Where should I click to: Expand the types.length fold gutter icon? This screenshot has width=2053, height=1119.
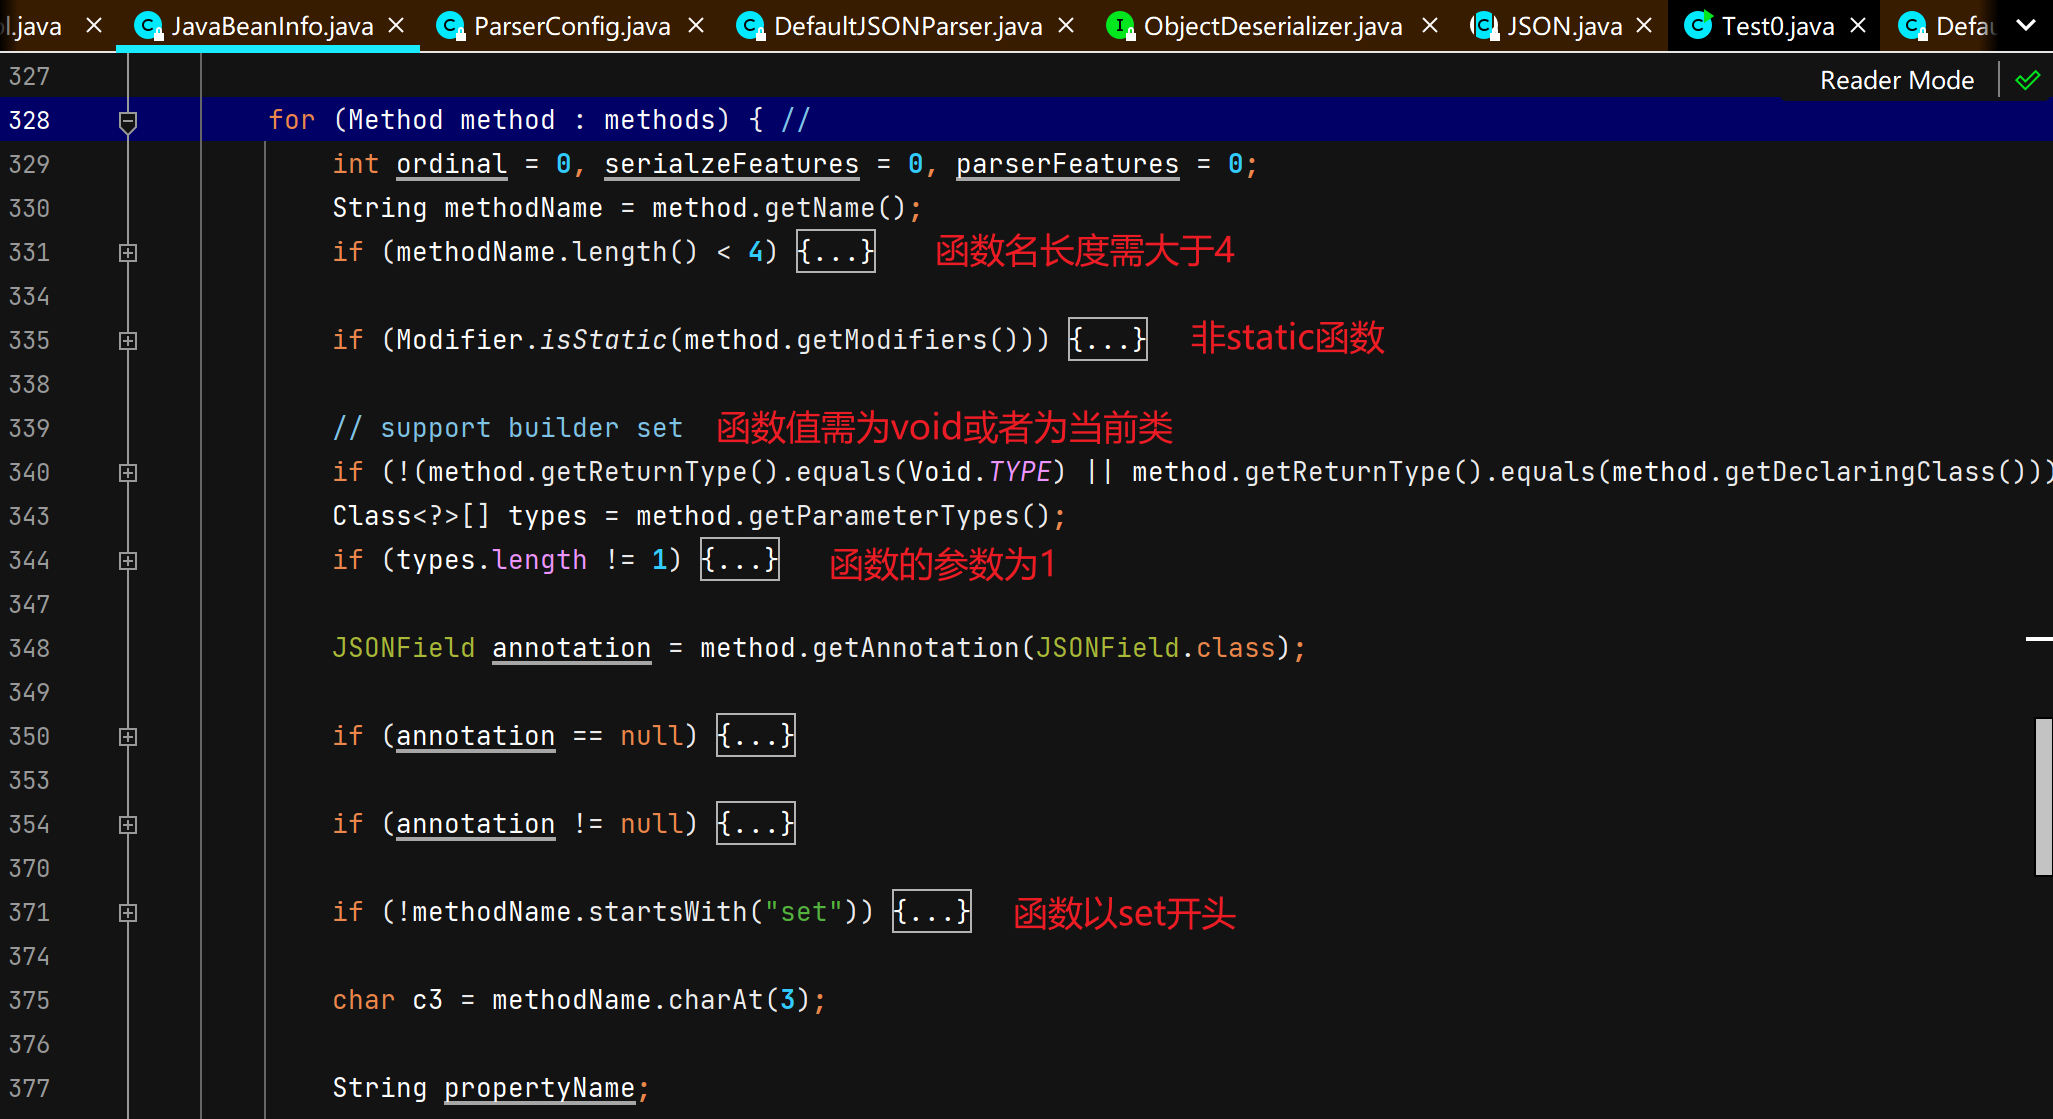(x=128, y=561)
